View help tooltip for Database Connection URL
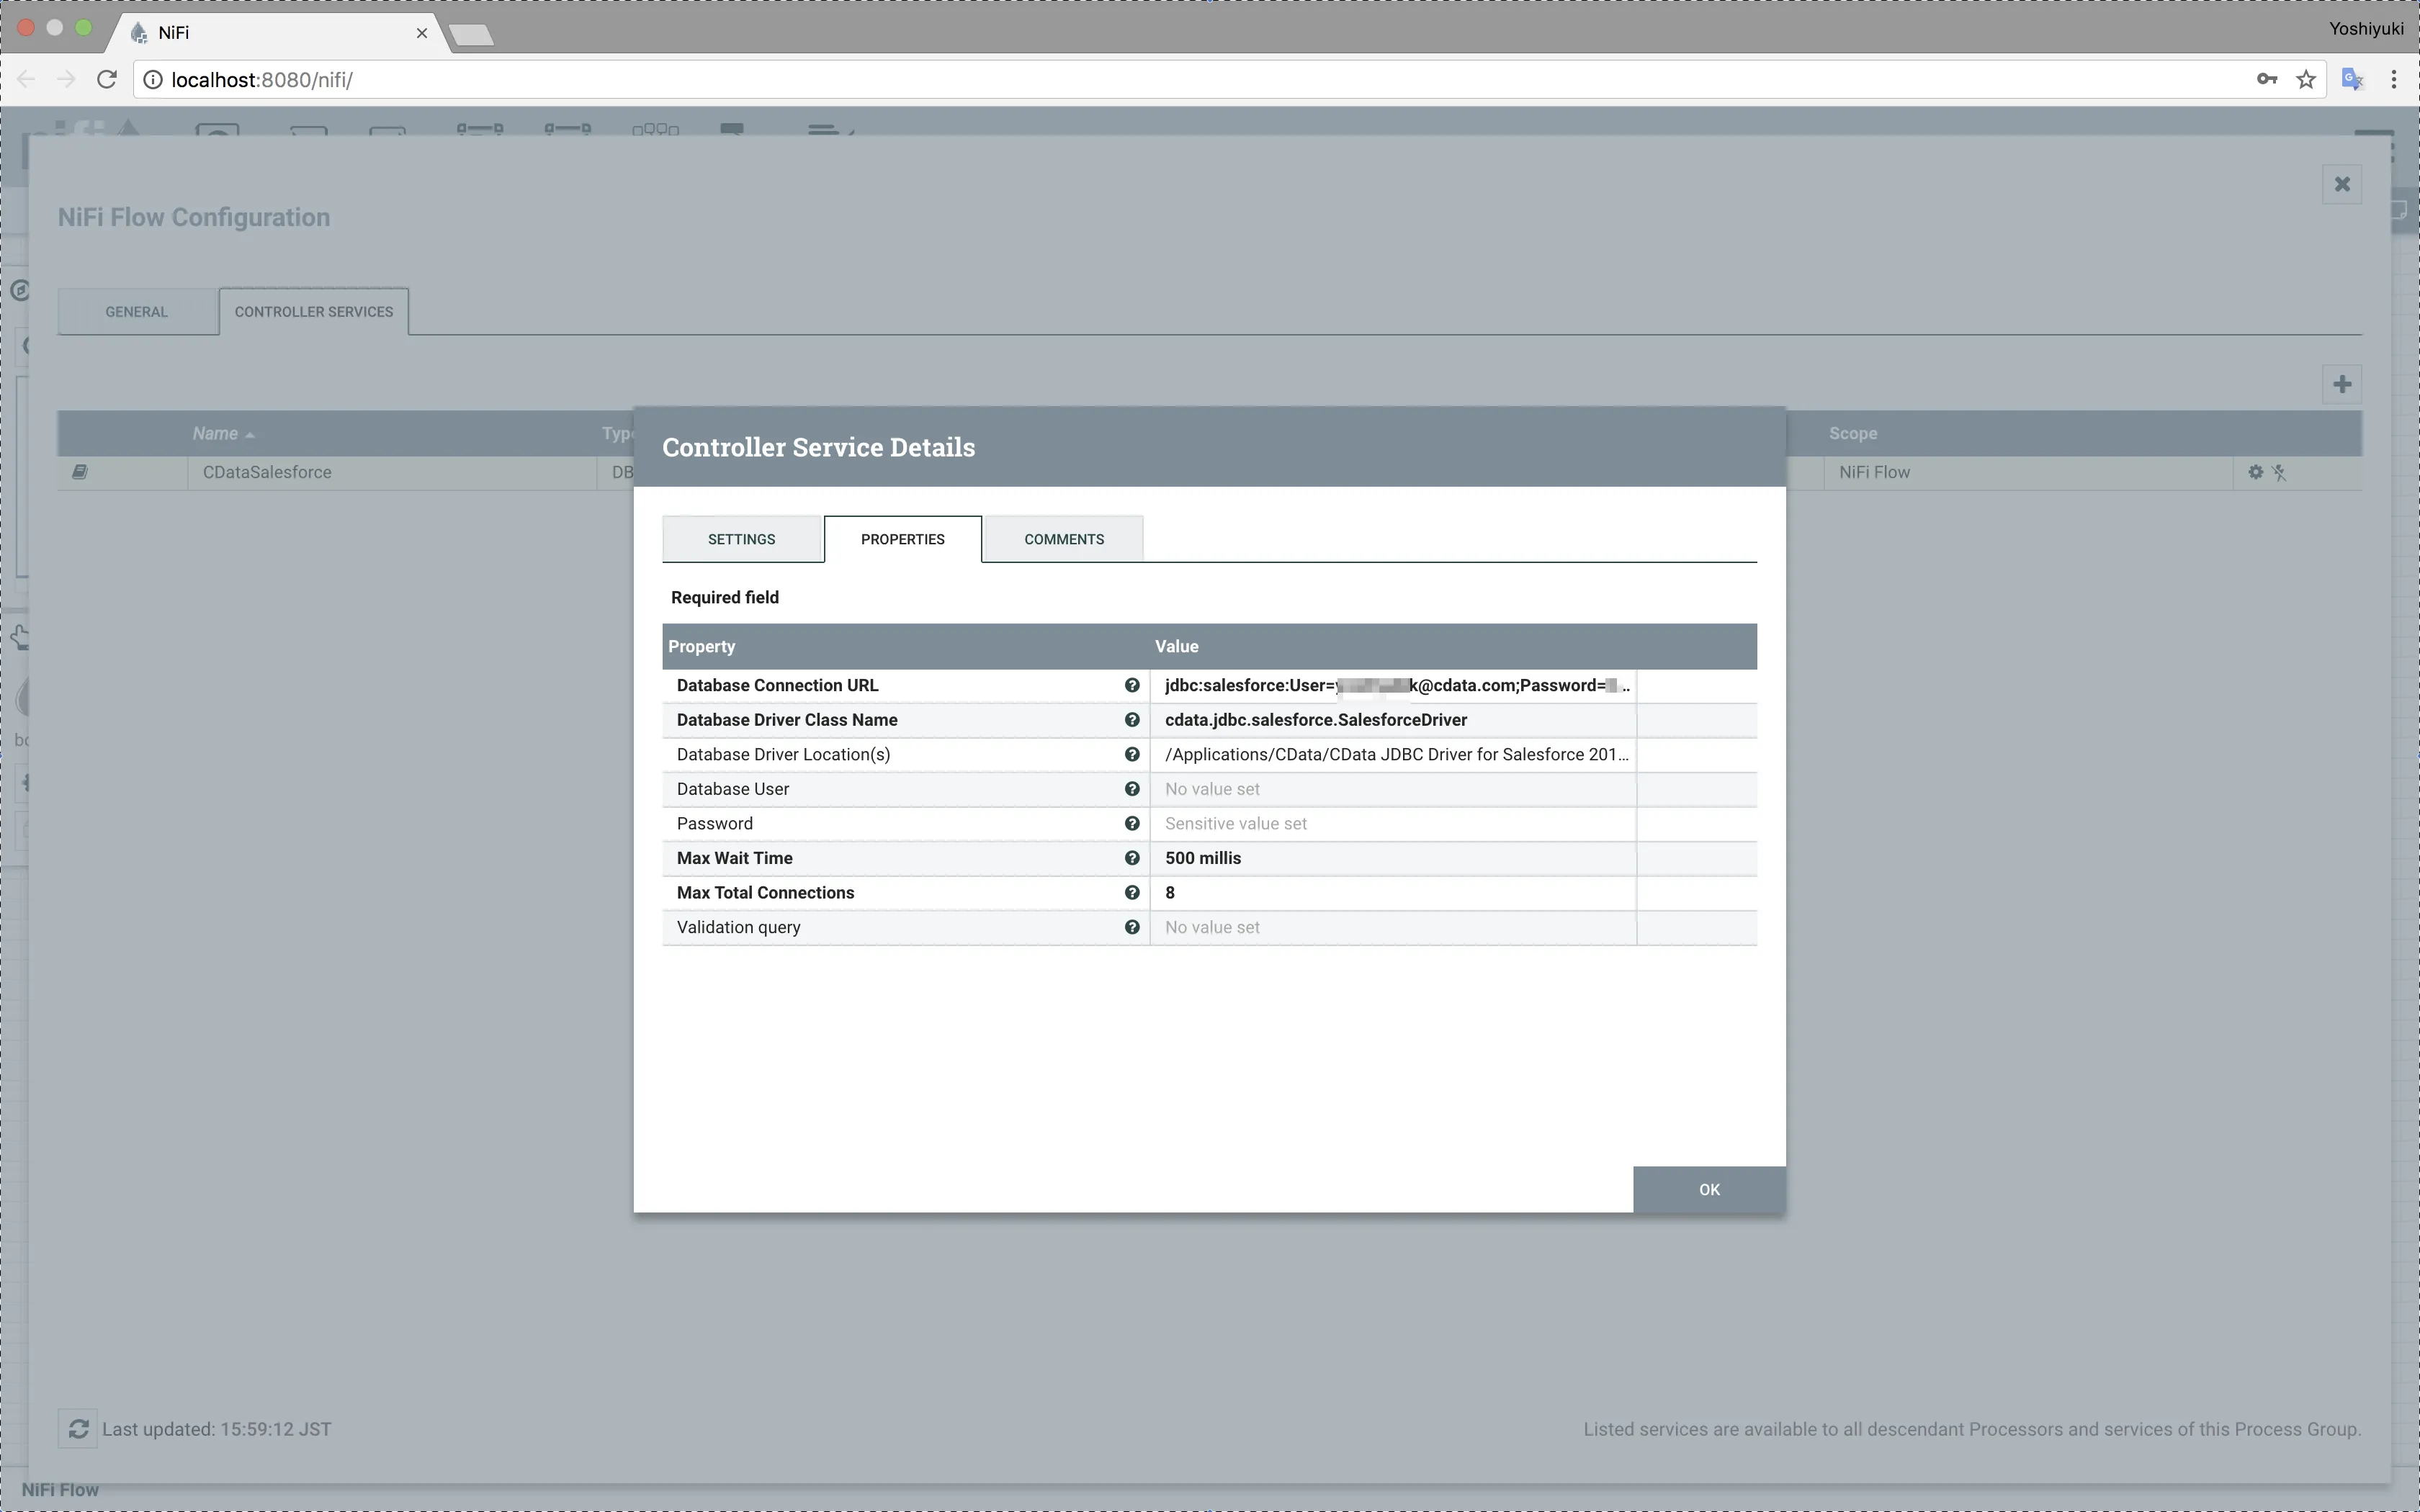 point(1131,685)
